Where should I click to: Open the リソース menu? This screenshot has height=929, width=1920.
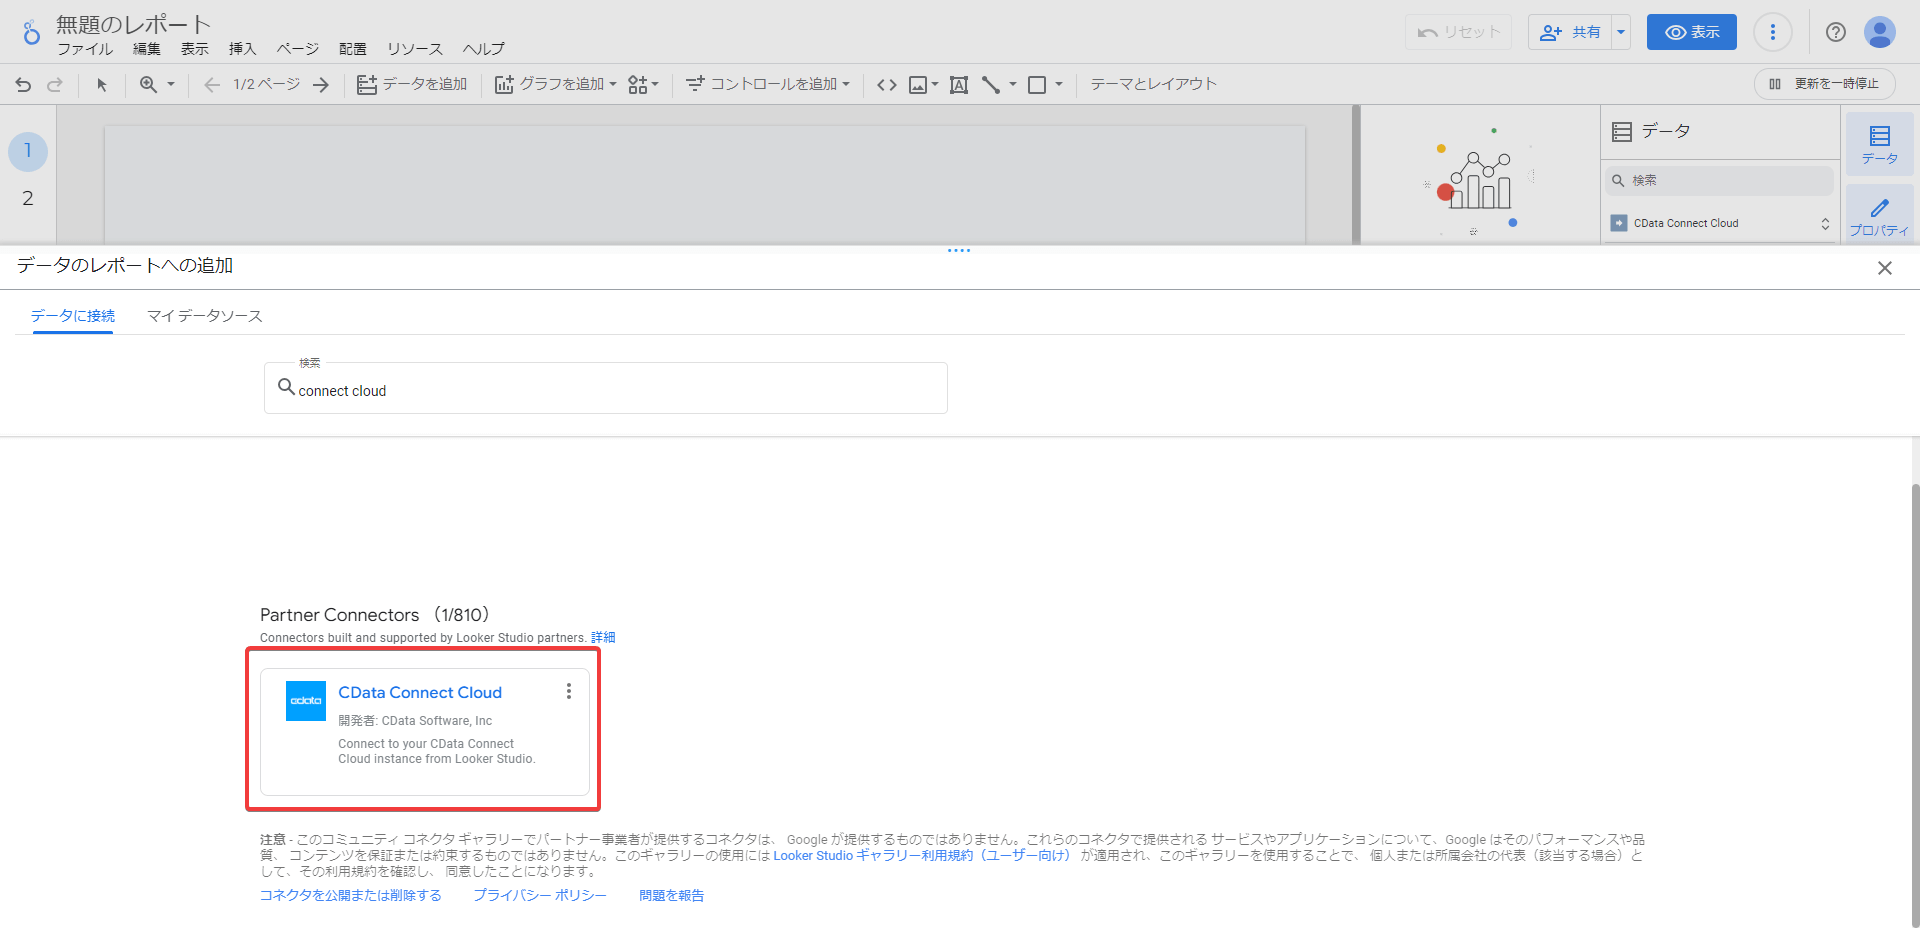point(415,49)
